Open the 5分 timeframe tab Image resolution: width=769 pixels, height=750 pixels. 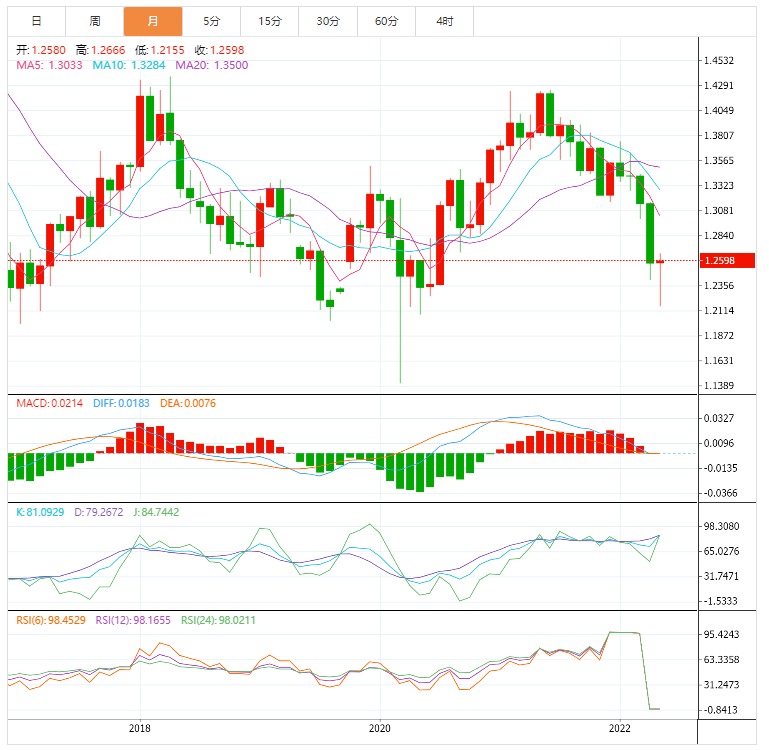211,22
